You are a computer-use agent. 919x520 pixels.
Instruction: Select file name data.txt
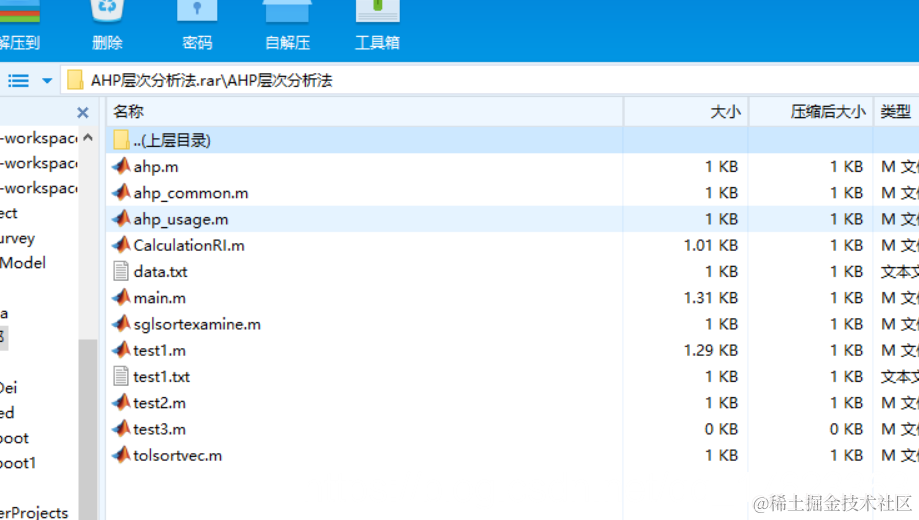tap(161, 271)
